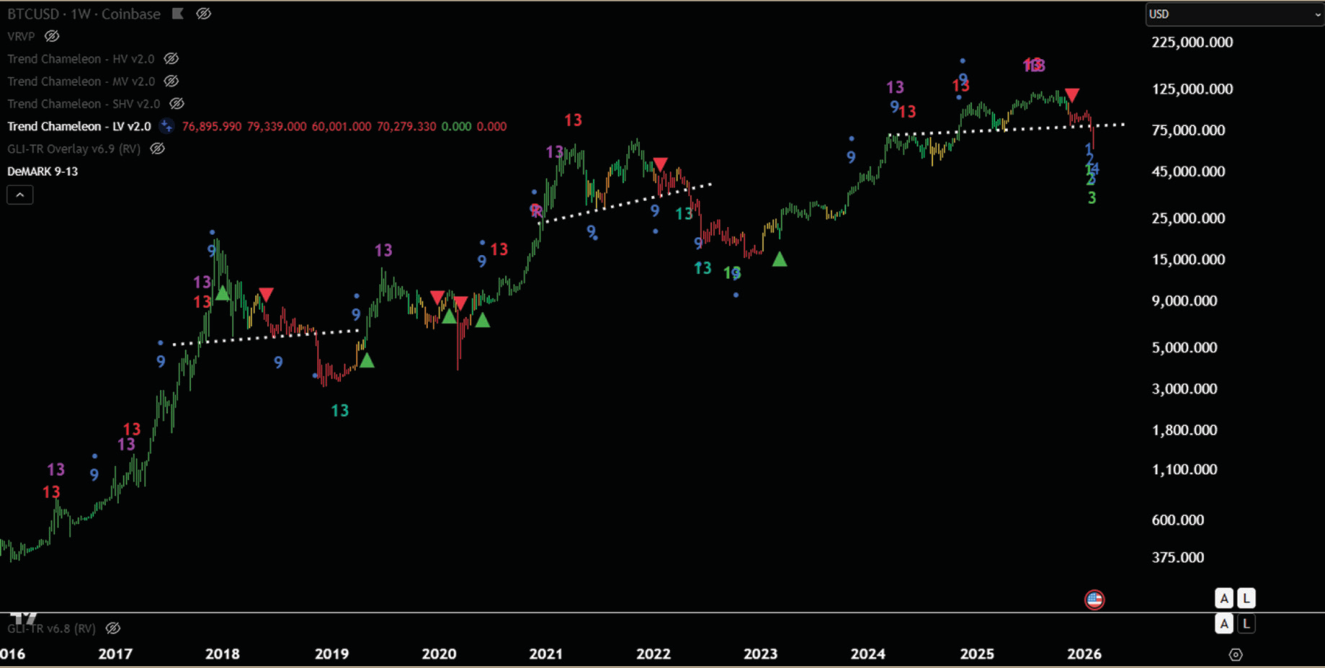Click the blue arrows icon next to Trend Chameleon LV
This screenshot has width=1325, height=668.
tap(166, 126)
